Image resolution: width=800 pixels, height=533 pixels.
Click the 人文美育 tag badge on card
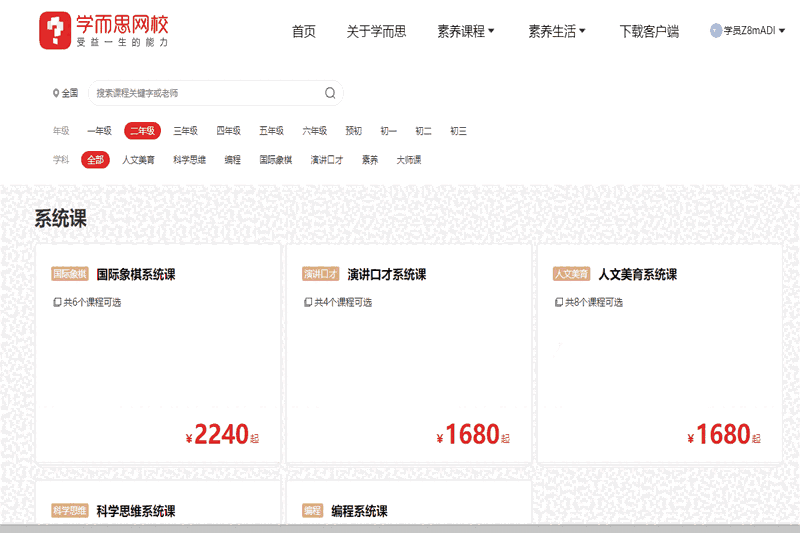[571, 274]
